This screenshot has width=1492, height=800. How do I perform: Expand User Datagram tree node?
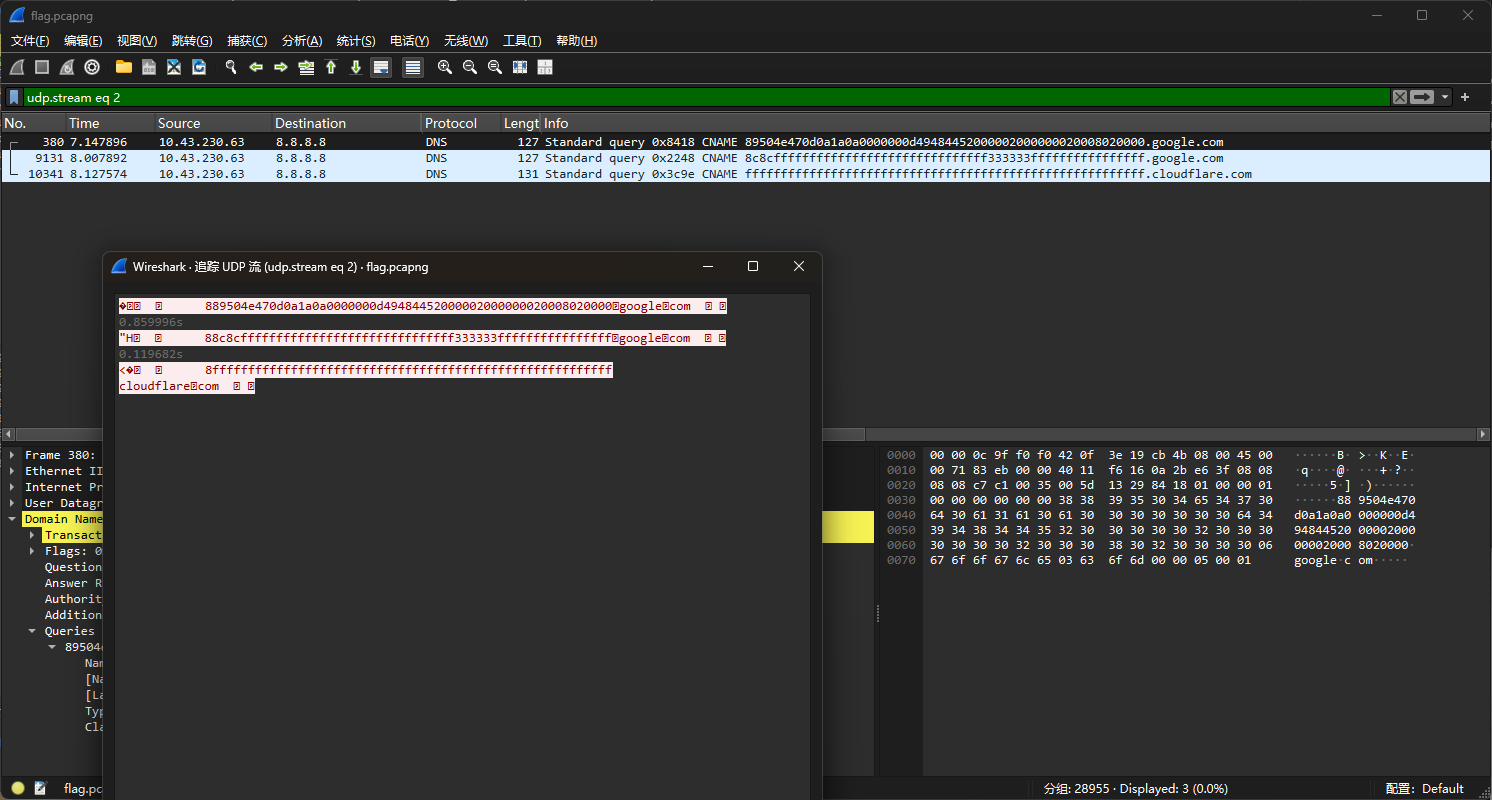[x=13, y=503]
